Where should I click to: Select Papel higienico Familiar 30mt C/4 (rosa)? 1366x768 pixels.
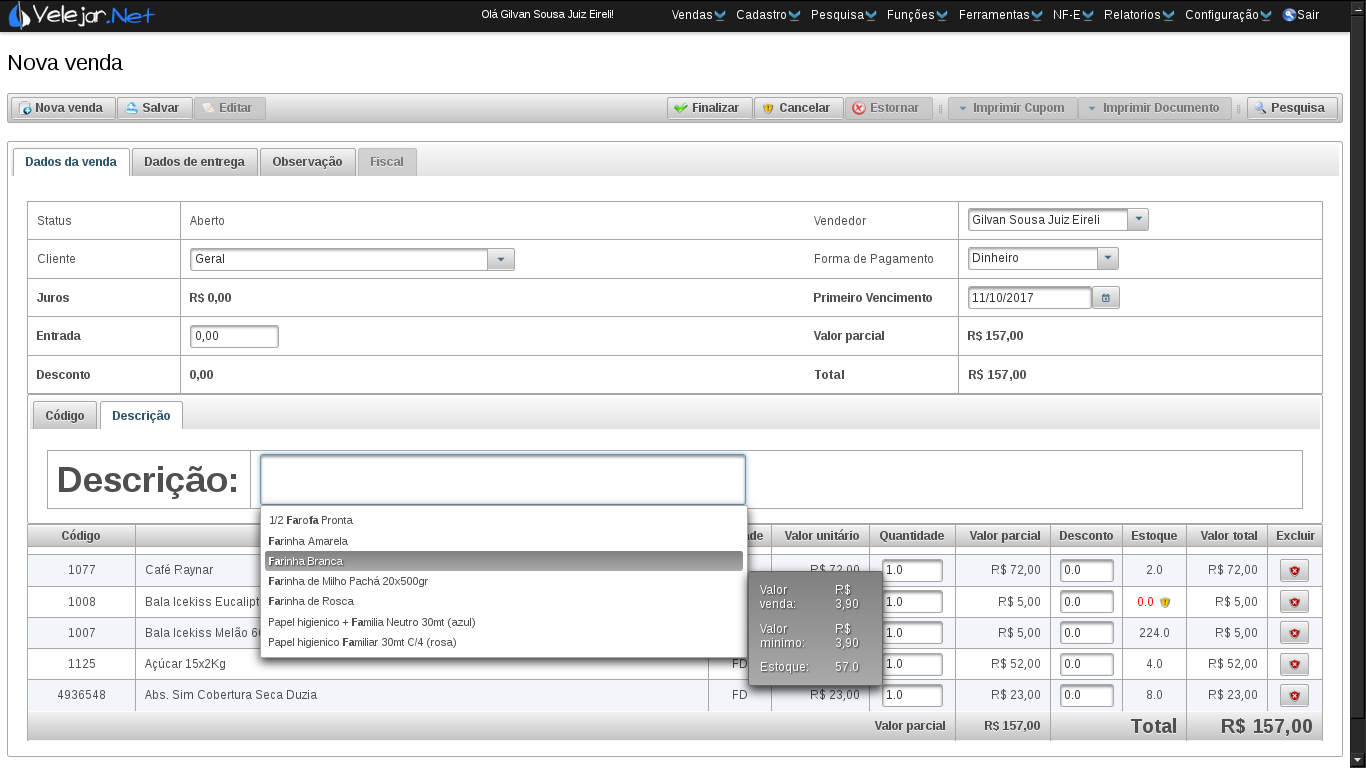[503, 642]
